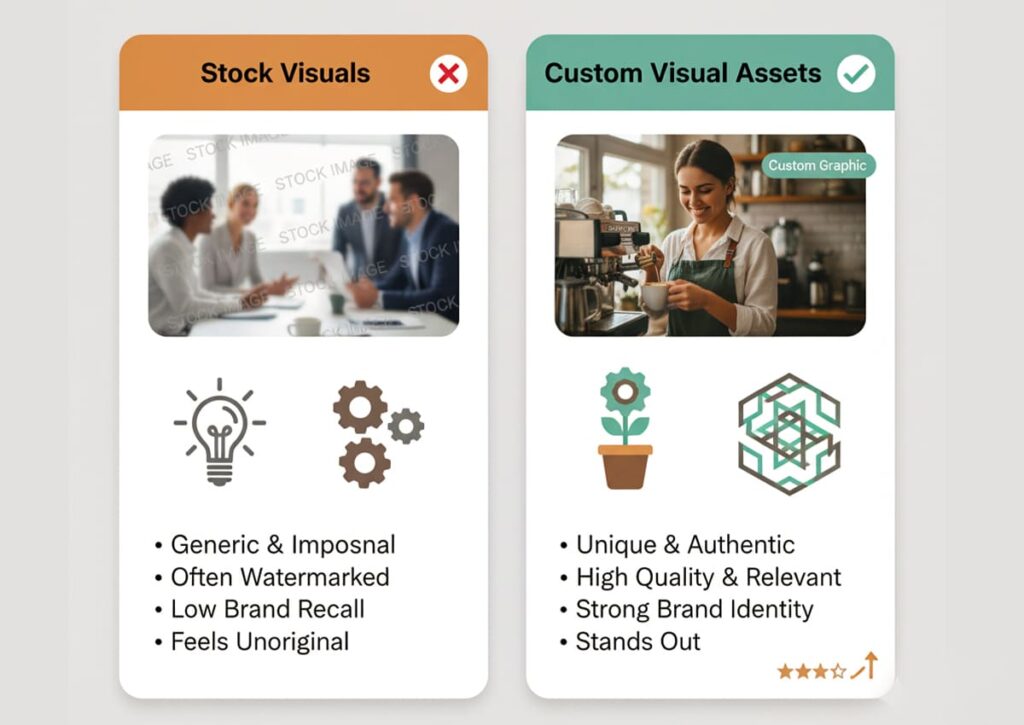Click the Custom Graphic badge label
The height and width of the screenshot is (725, 1024).
tap(818, 165)
